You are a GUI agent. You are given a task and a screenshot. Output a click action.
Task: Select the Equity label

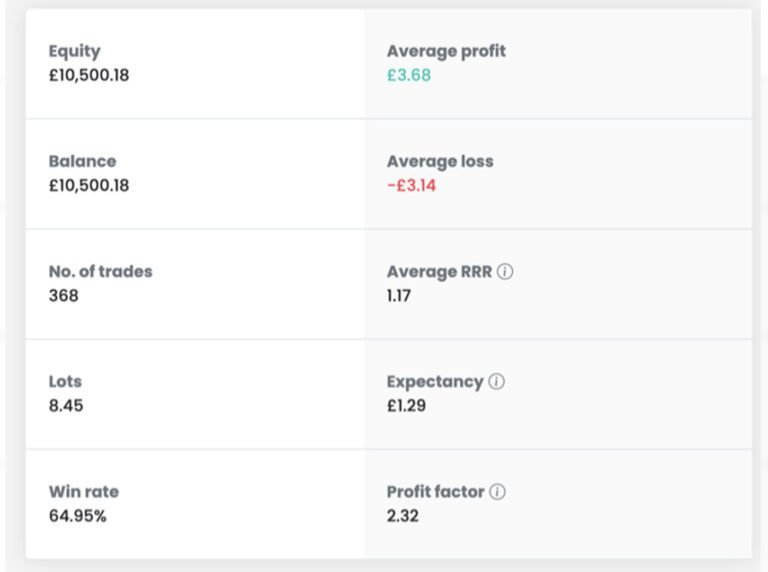75,51
